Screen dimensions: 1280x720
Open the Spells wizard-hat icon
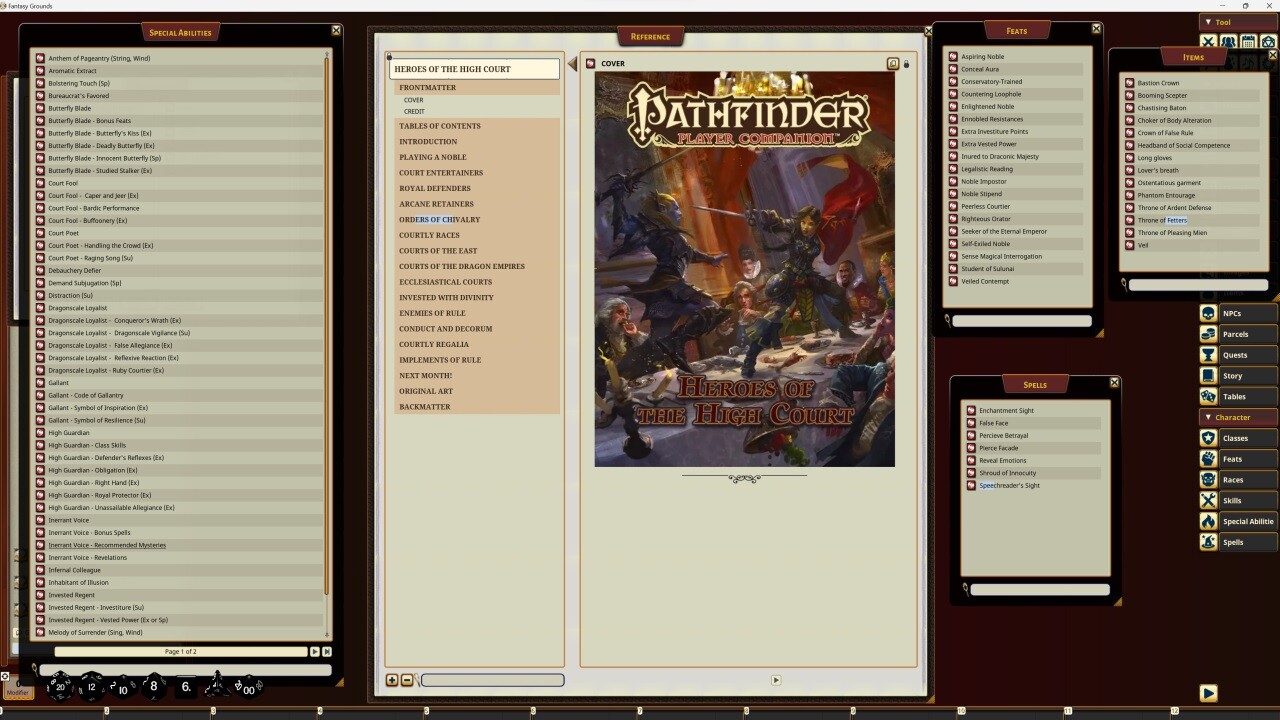click(1208, 541)
